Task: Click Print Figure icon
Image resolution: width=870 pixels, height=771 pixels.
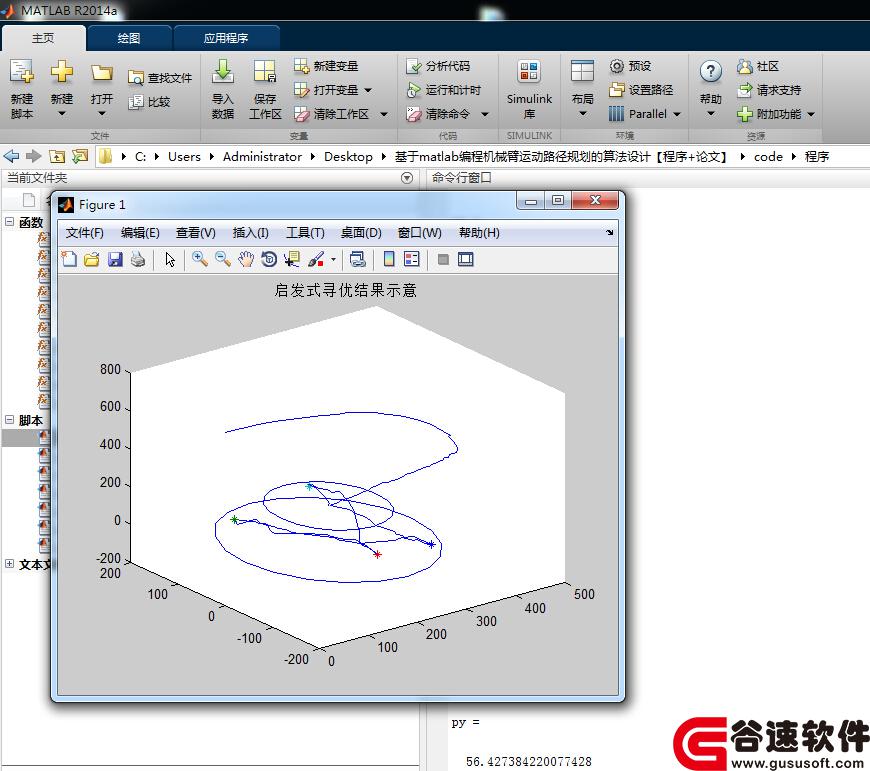Action: [138, 259]
